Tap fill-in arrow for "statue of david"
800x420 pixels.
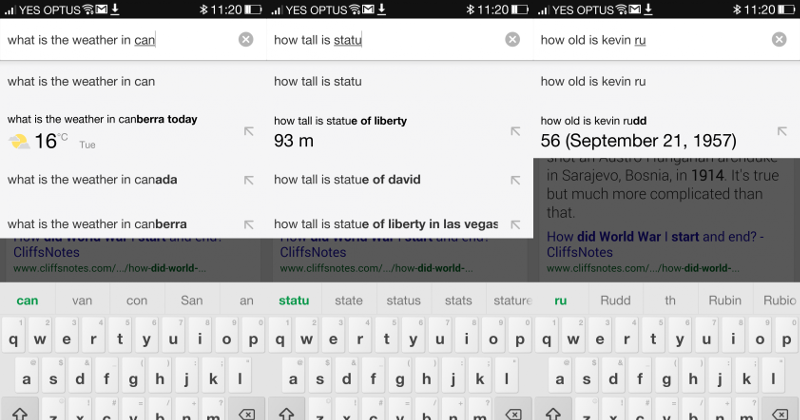point(515,180)
